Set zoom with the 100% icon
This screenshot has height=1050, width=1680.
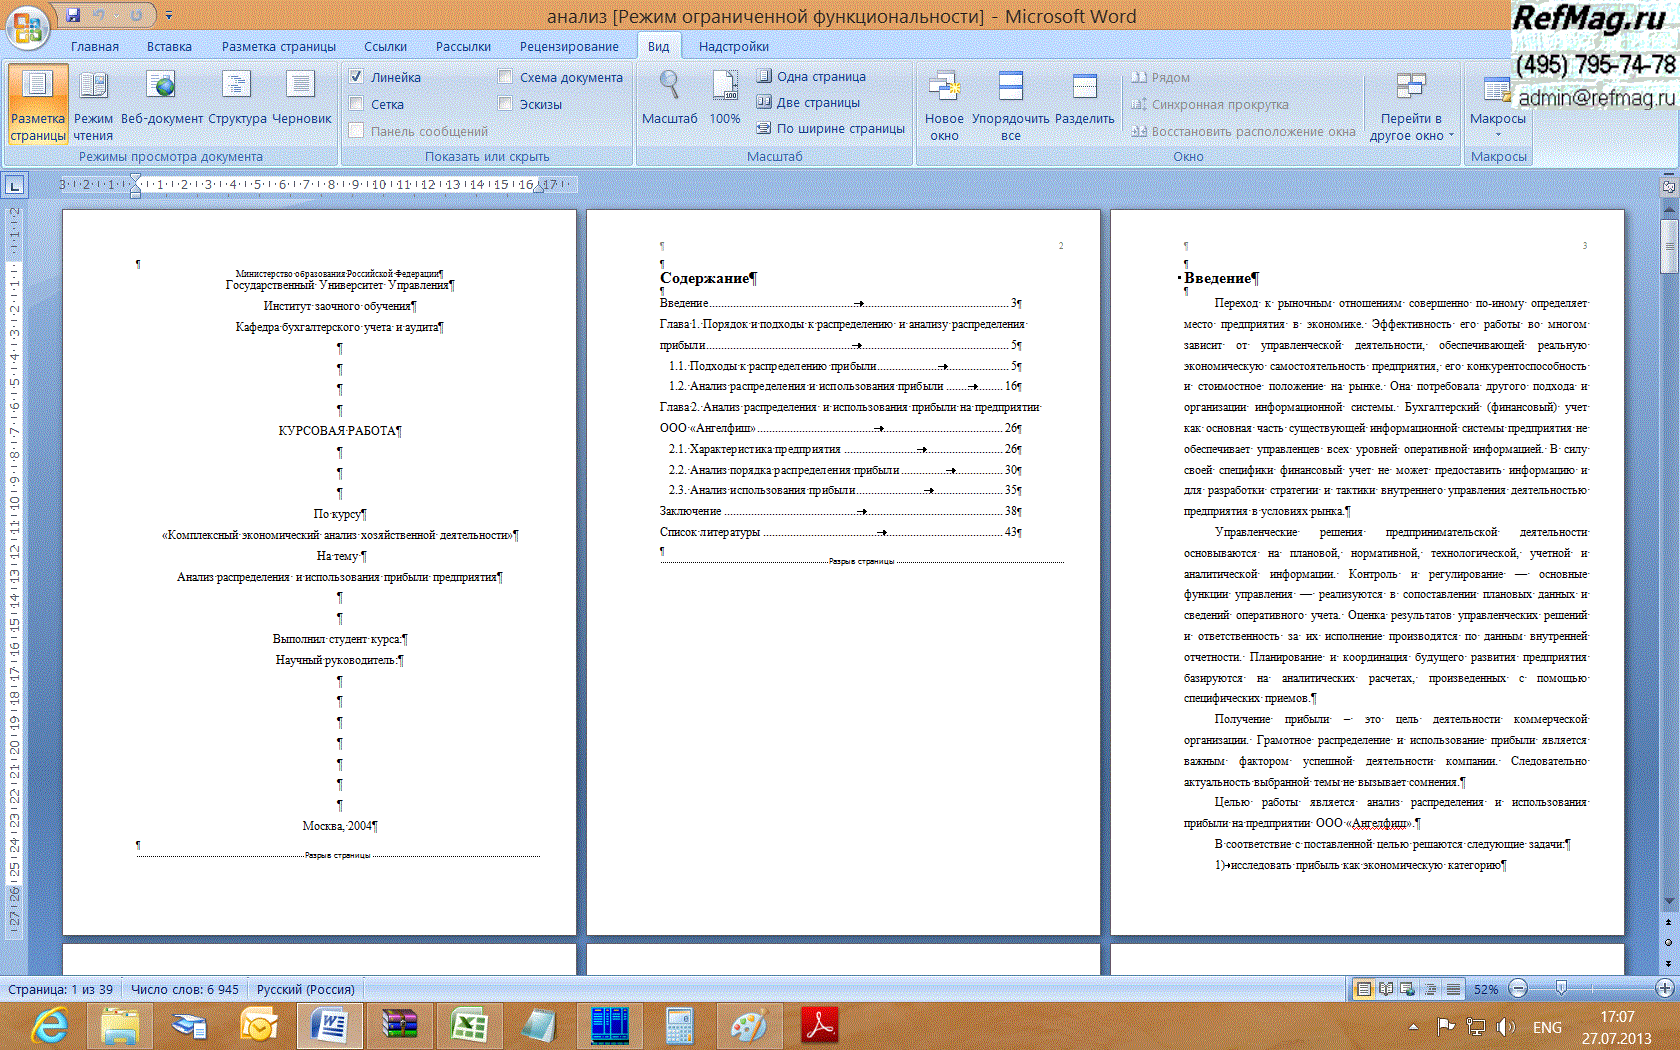[725, 88]
